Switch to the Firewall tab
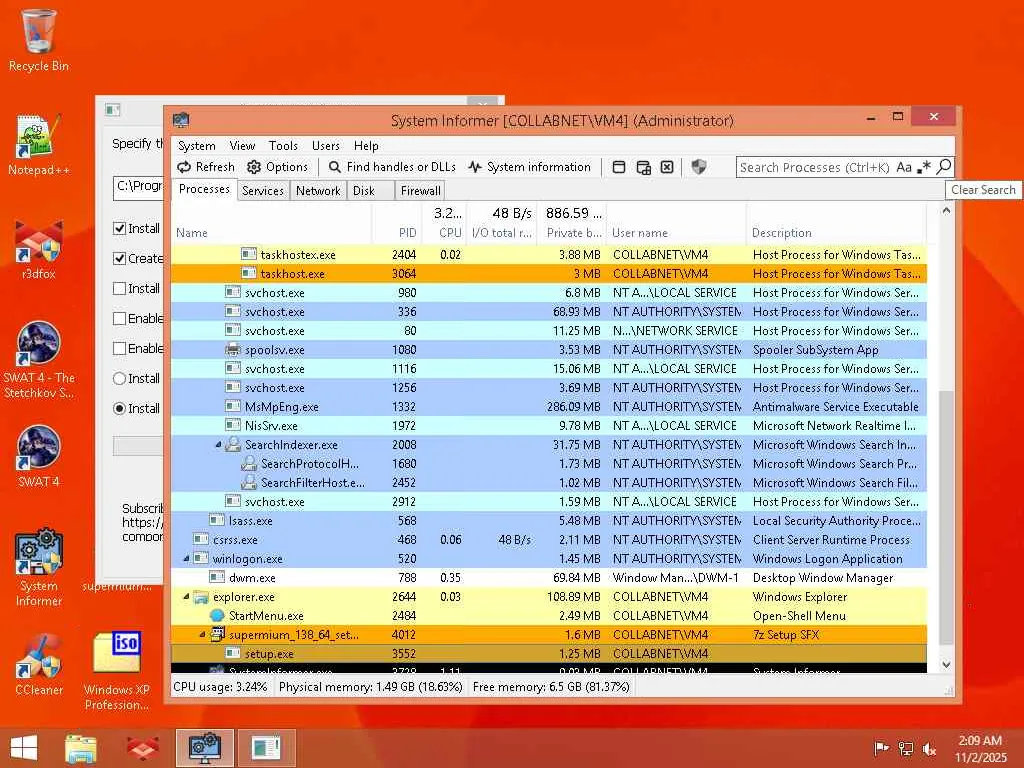 click(421, 191)
